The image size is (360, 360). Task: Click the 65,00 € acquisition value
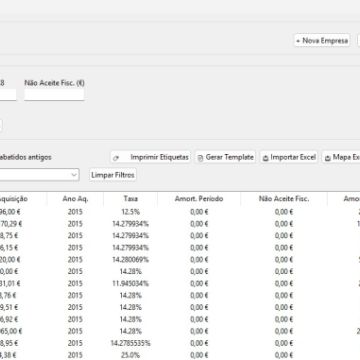[11, 331]
